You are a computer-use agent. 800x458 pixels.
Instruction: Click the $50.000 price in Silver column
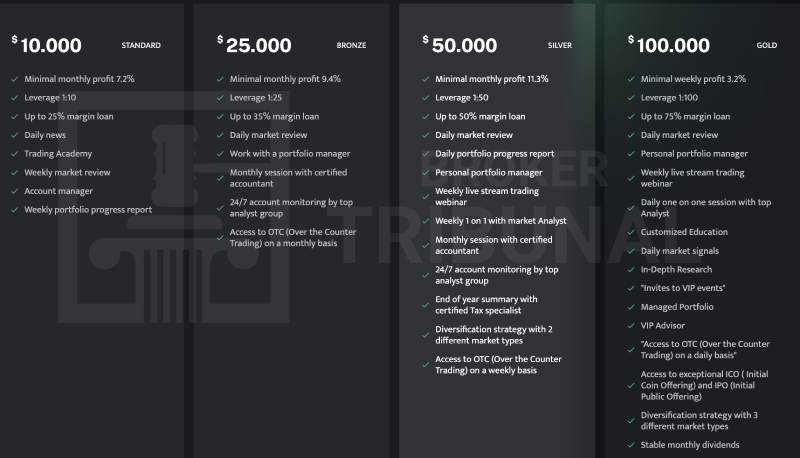point(460,45)
